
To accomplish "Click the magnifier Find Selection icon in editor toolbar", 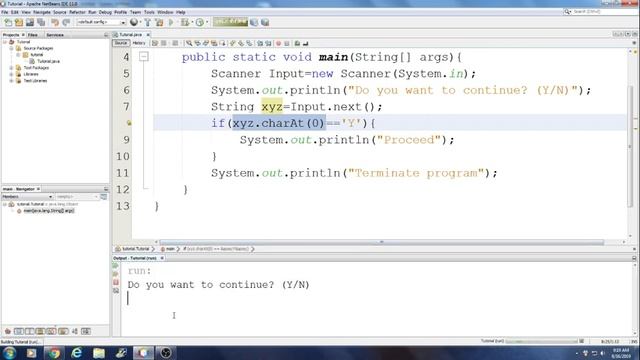I will pos(189,43).
